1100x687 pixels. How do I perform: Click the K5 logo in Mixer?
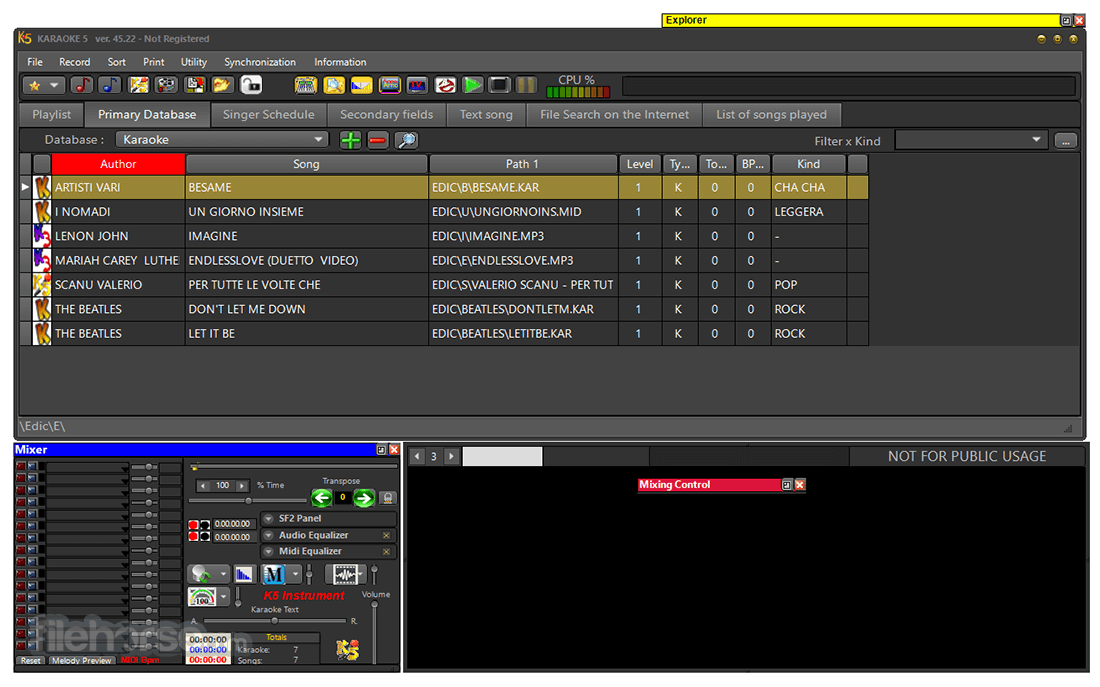click(x=347, y=649)
